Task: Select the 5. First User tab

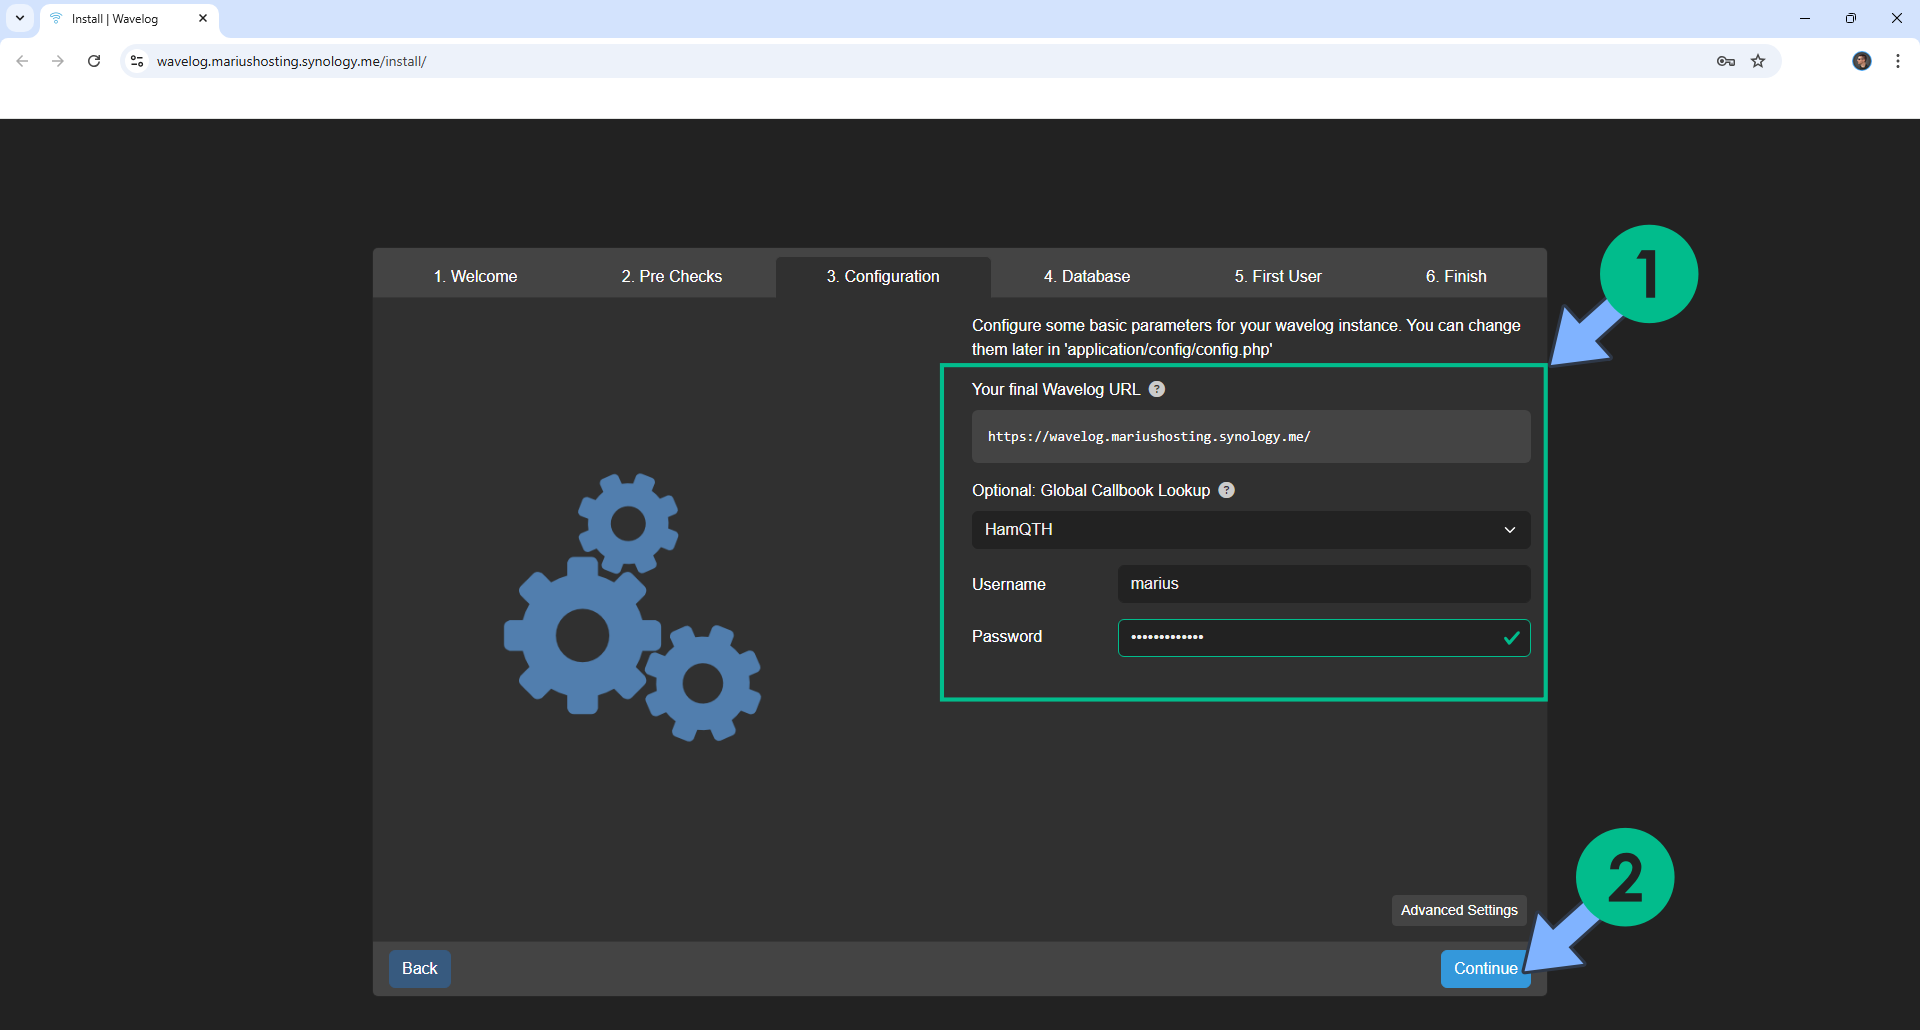Action: point(1277,276)
